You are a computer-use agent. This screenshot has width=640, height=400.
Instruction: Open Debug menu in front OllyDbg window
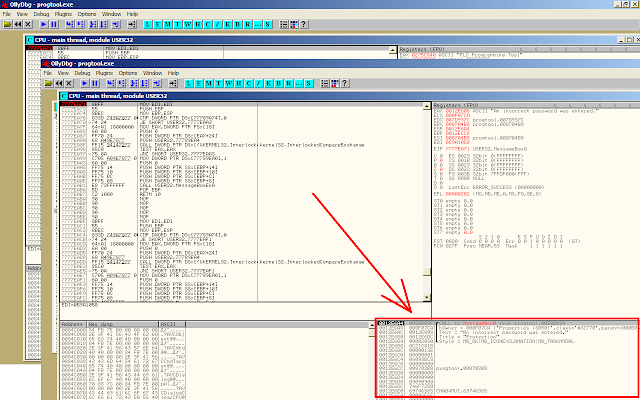tap(82, 73)
